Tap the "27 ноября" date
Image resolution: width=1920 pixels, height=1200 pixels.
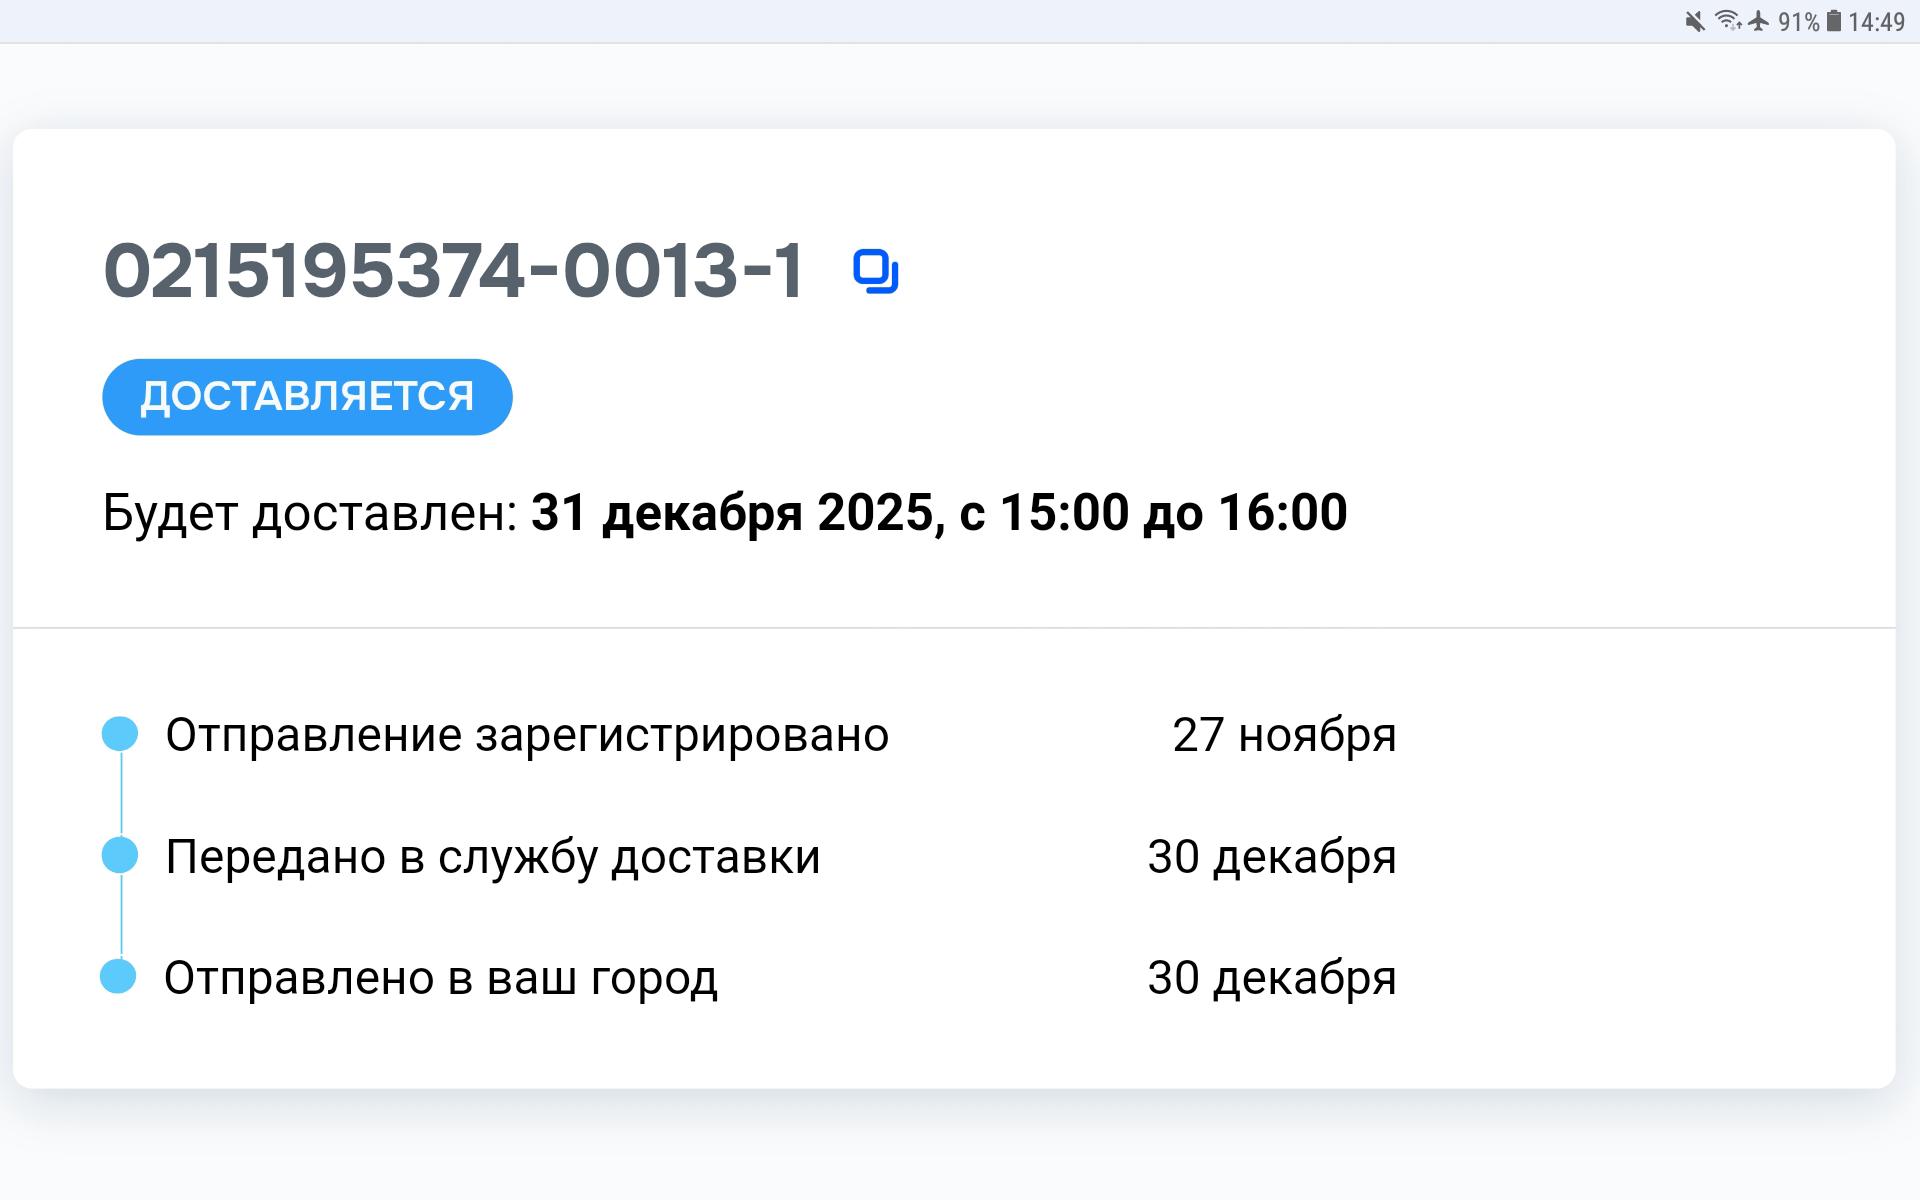click(x=1284, y=736)
